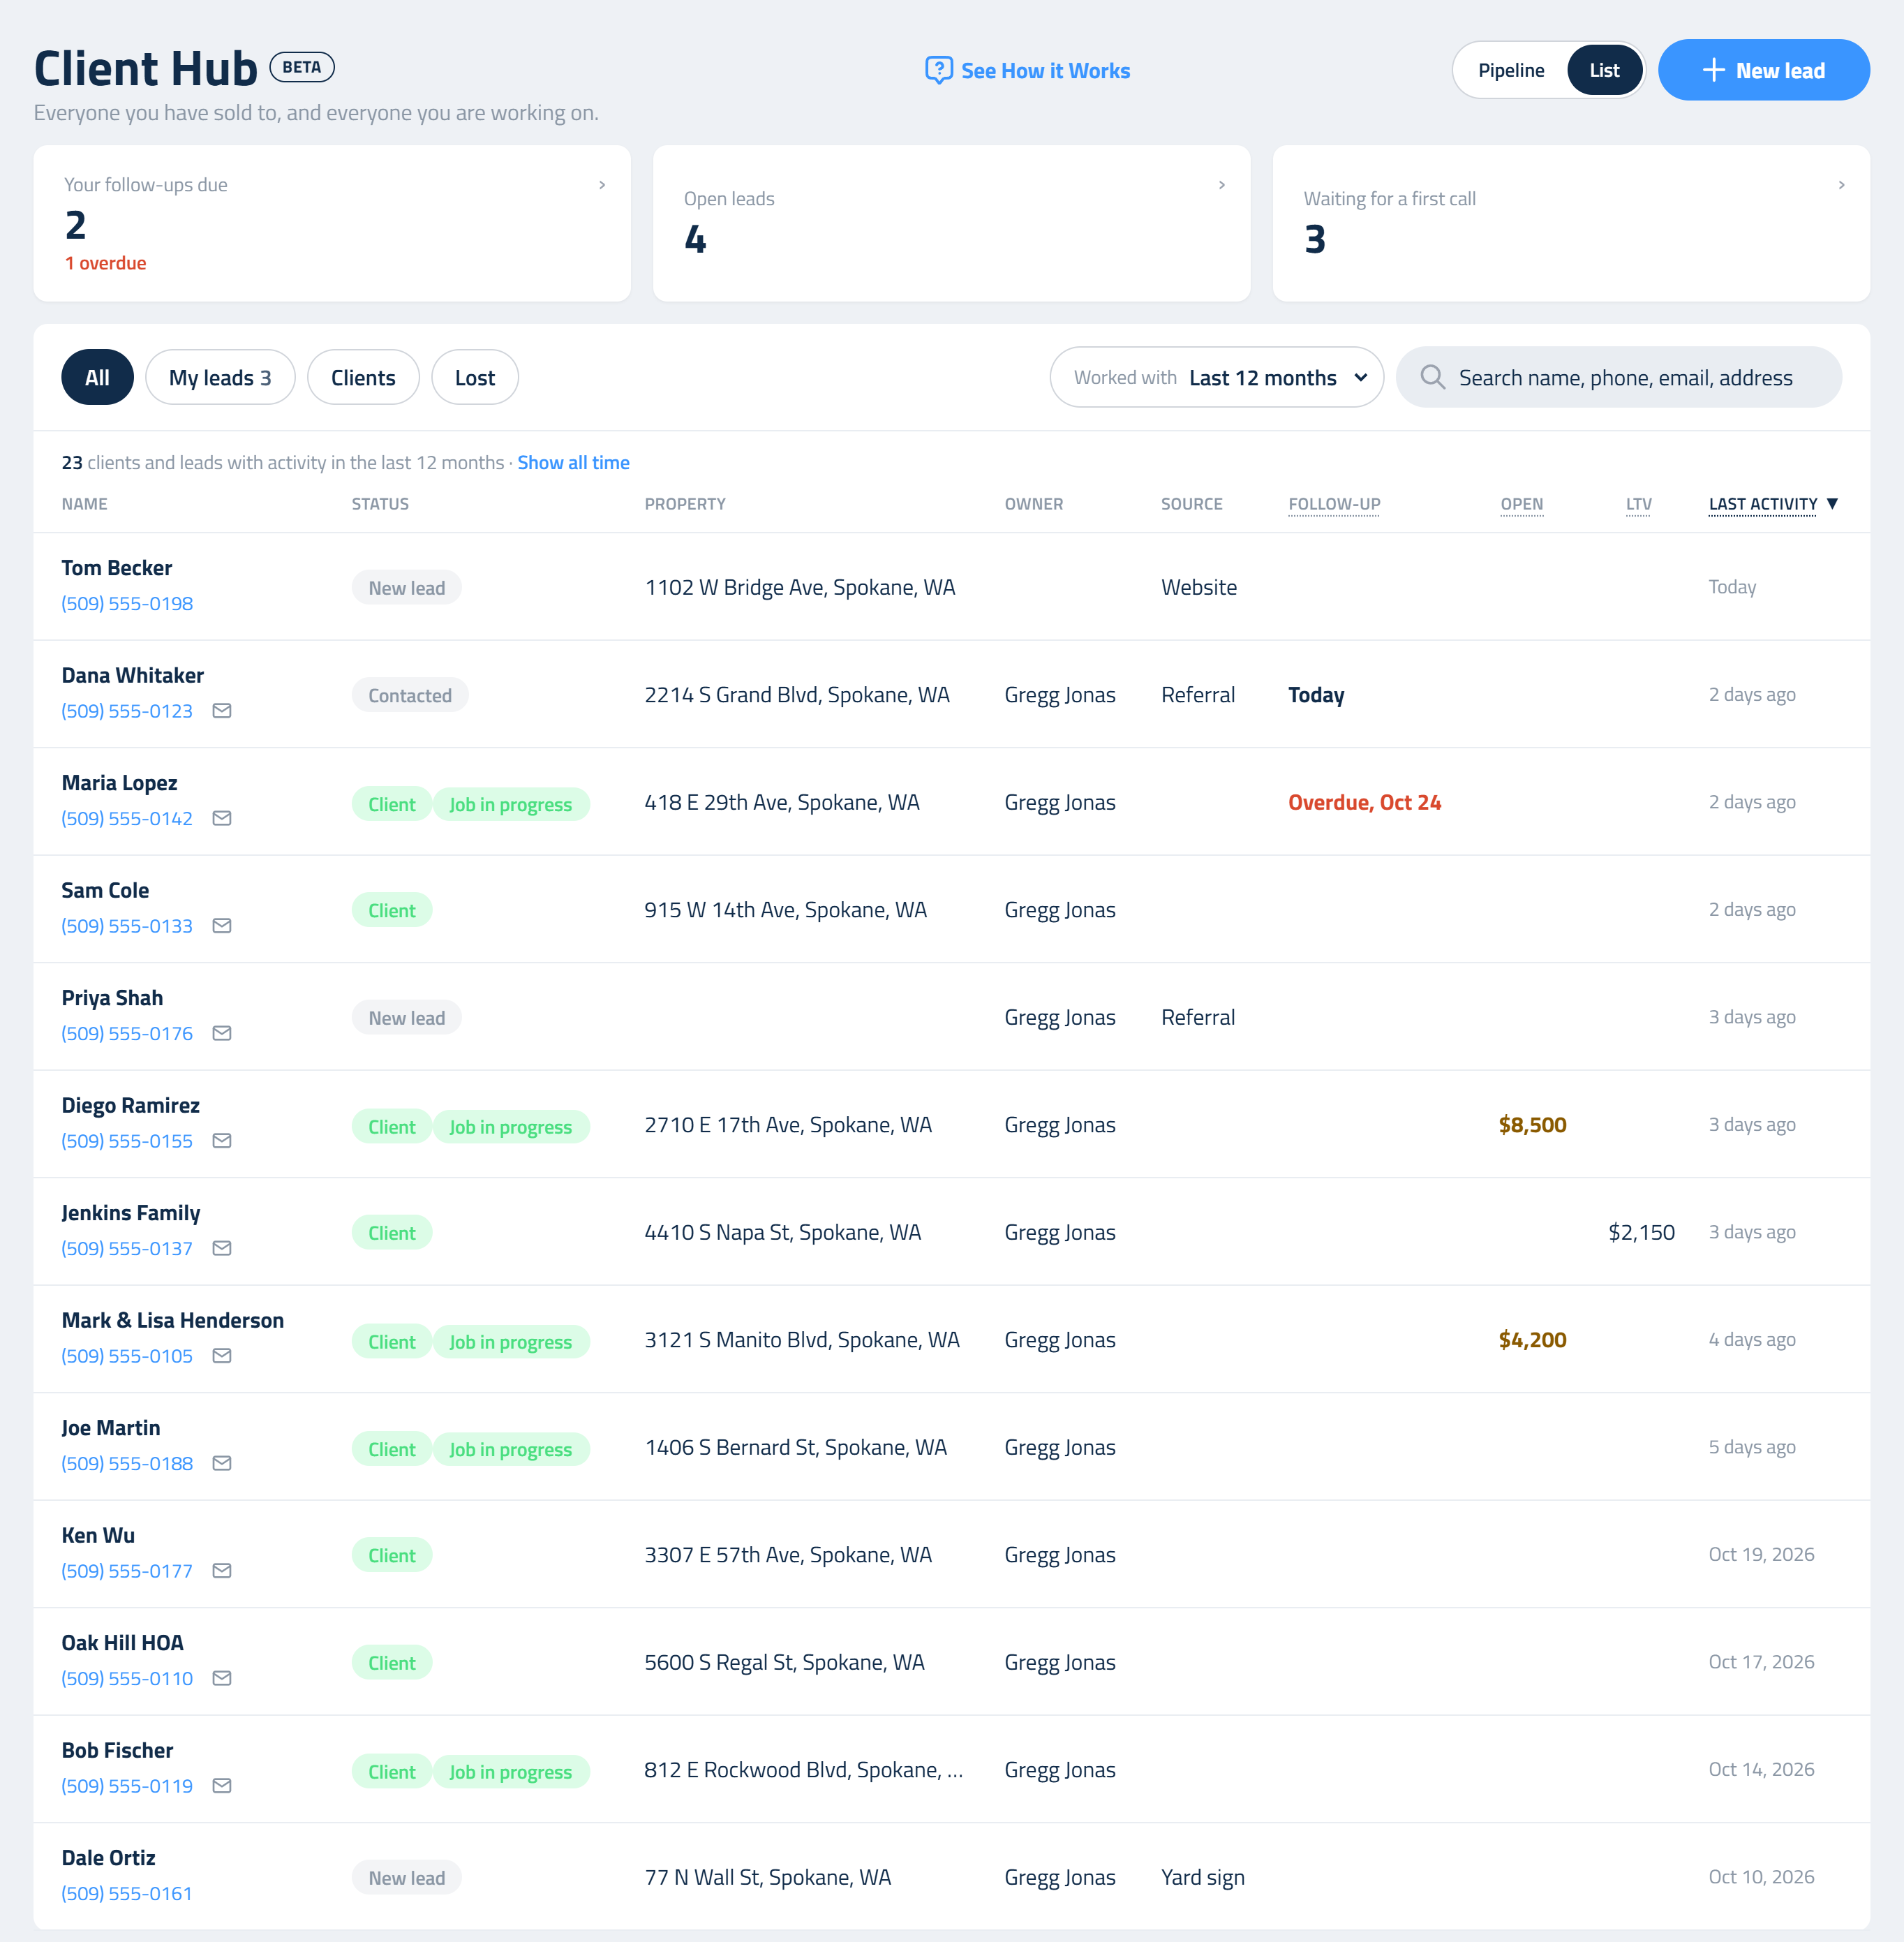Select the My leads 3 tab
The image size is (1904, 1942).
pyautogui.click(x=220, y=377)
